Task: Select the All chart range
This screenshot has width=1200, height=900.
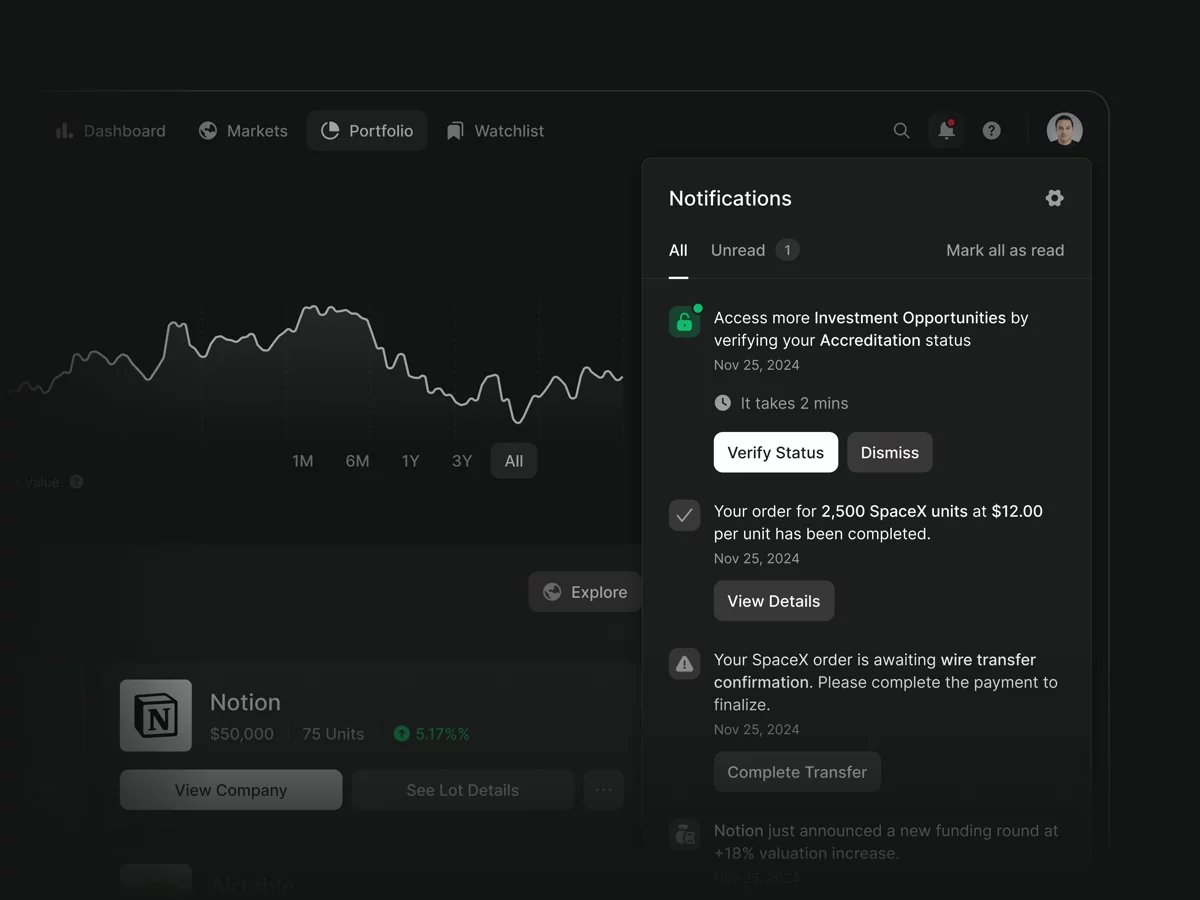Action: (x=514, y=461)
